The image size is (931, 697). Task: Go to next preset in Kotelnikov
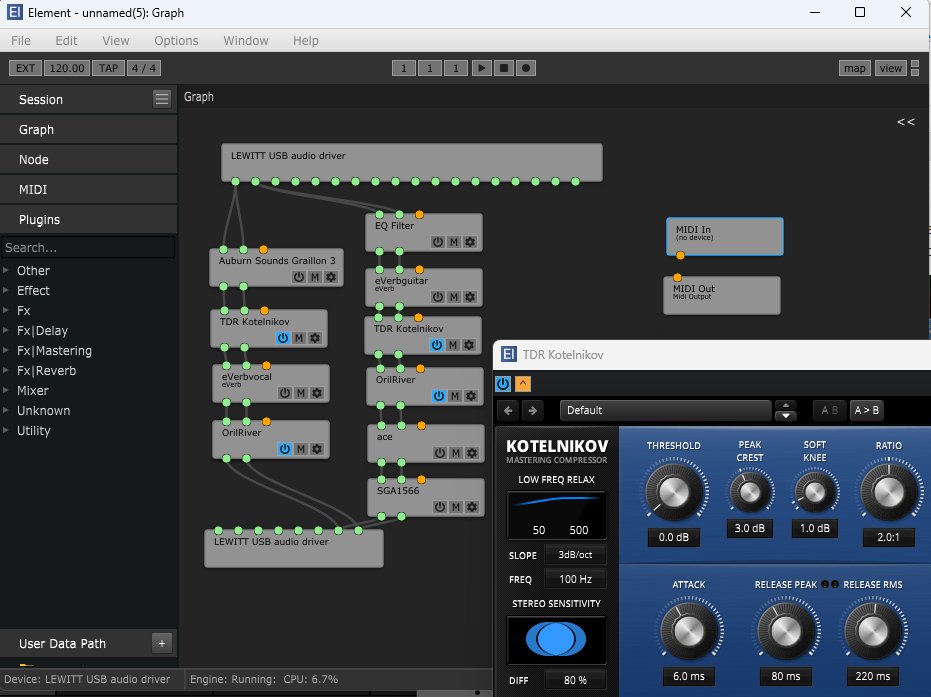(533, 410)
